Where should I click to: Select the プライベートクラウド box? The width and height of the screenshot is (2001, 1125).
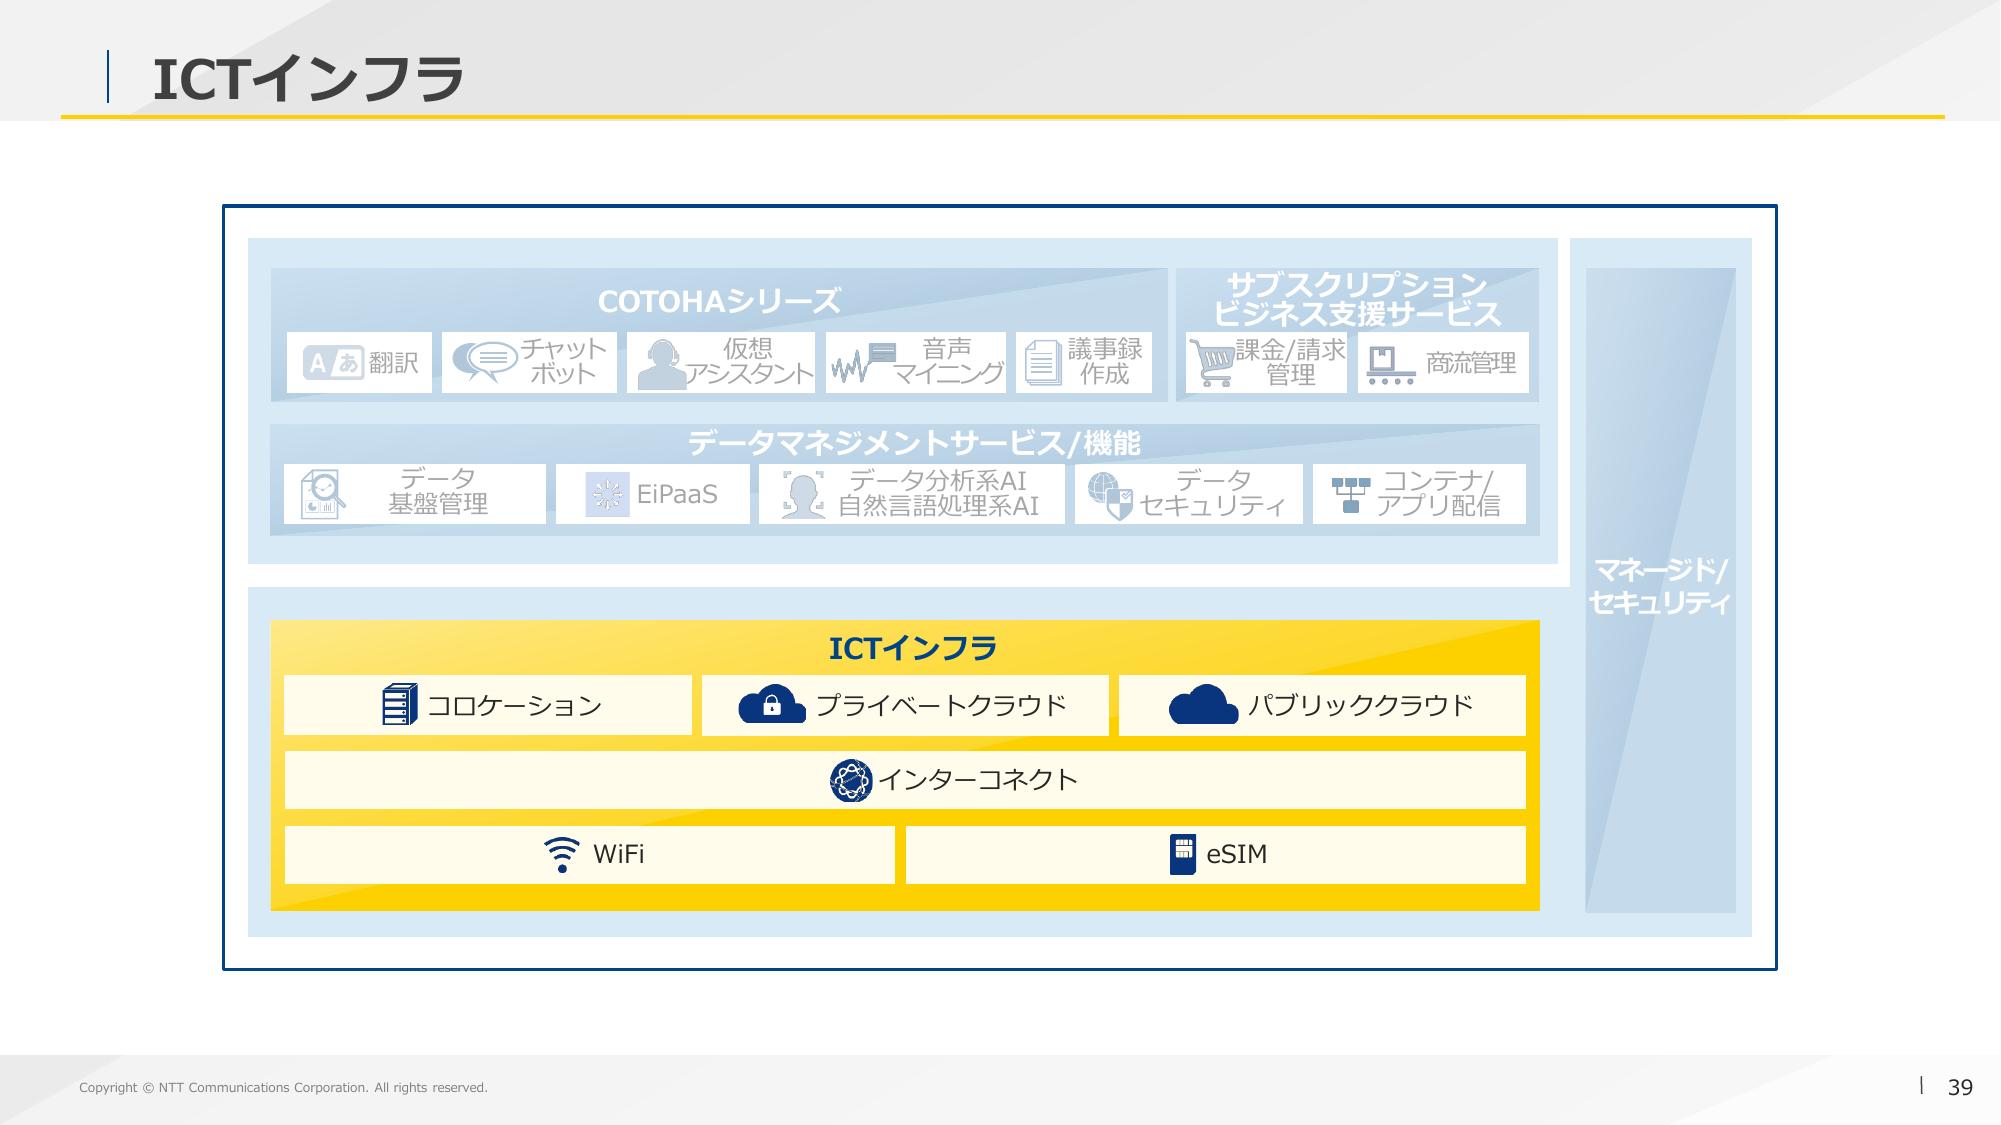(x=905, y=705)
